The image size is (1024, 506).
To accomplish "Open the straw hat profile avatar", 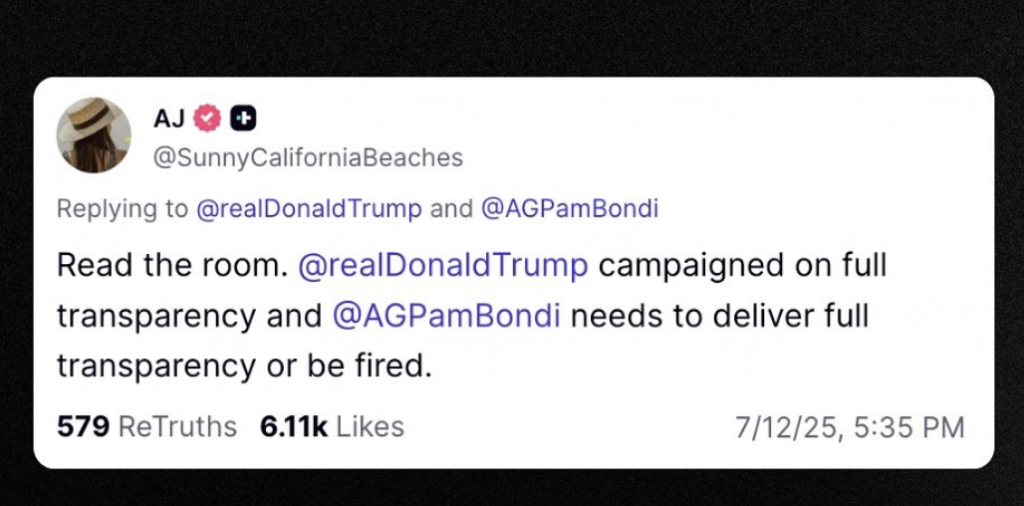I will point(94,136).
